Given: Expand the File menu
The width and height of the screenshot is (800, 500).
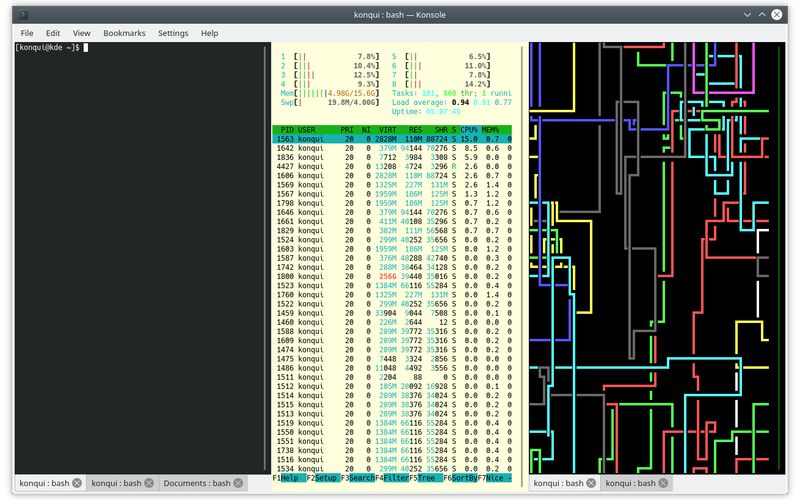Looking at the screenshot, I should 27,33.
